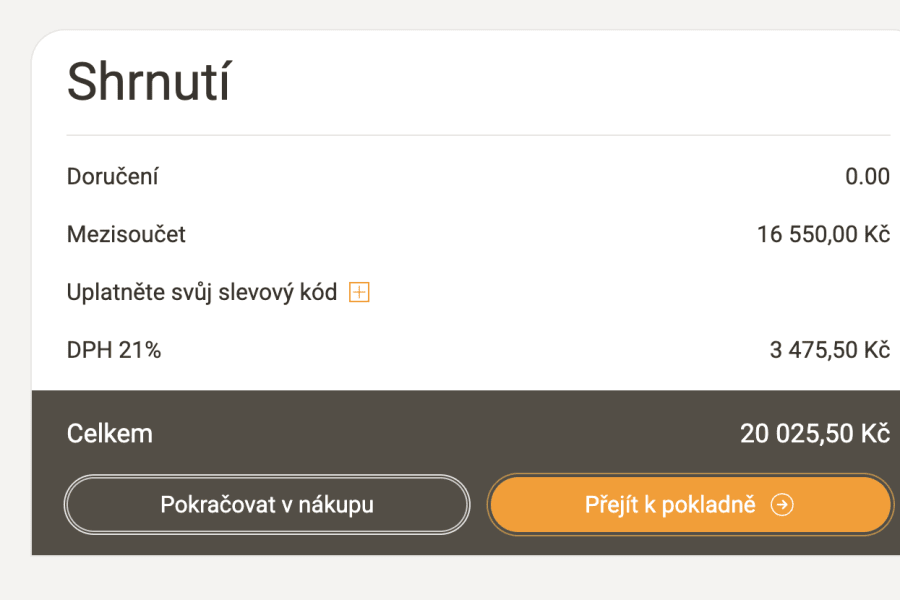Click the 20 025,50 Kč total amount
900x600 pixels.
[x=814, y=433]
